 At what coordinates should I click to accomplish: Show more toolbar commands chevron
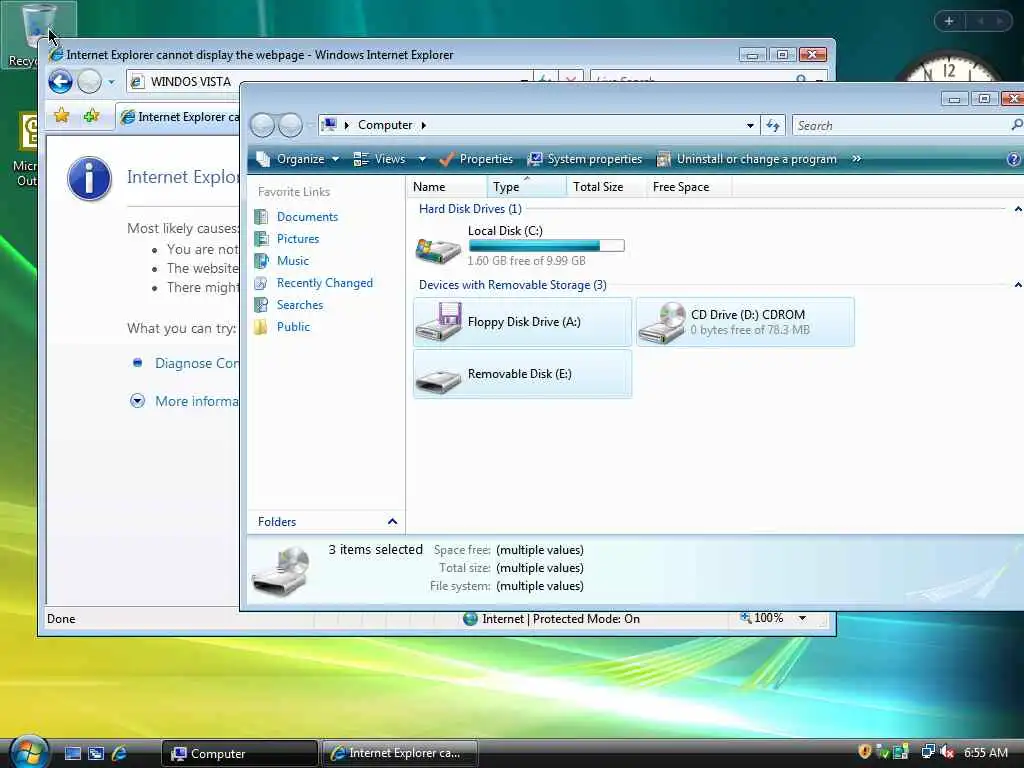point(856,159)
